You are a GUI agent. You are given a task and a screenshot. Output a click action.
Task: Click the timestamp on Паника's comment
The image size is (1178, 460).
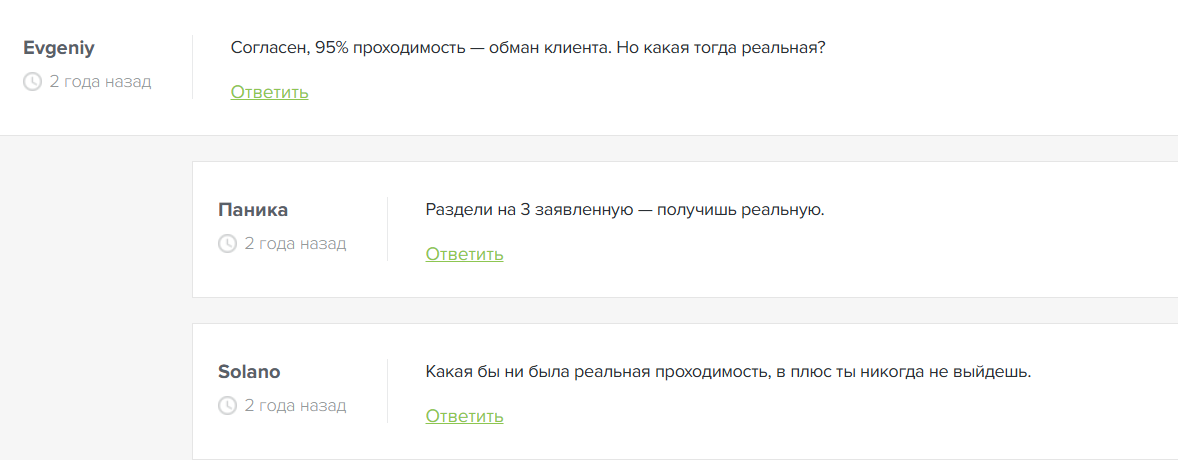click(295, 243)
